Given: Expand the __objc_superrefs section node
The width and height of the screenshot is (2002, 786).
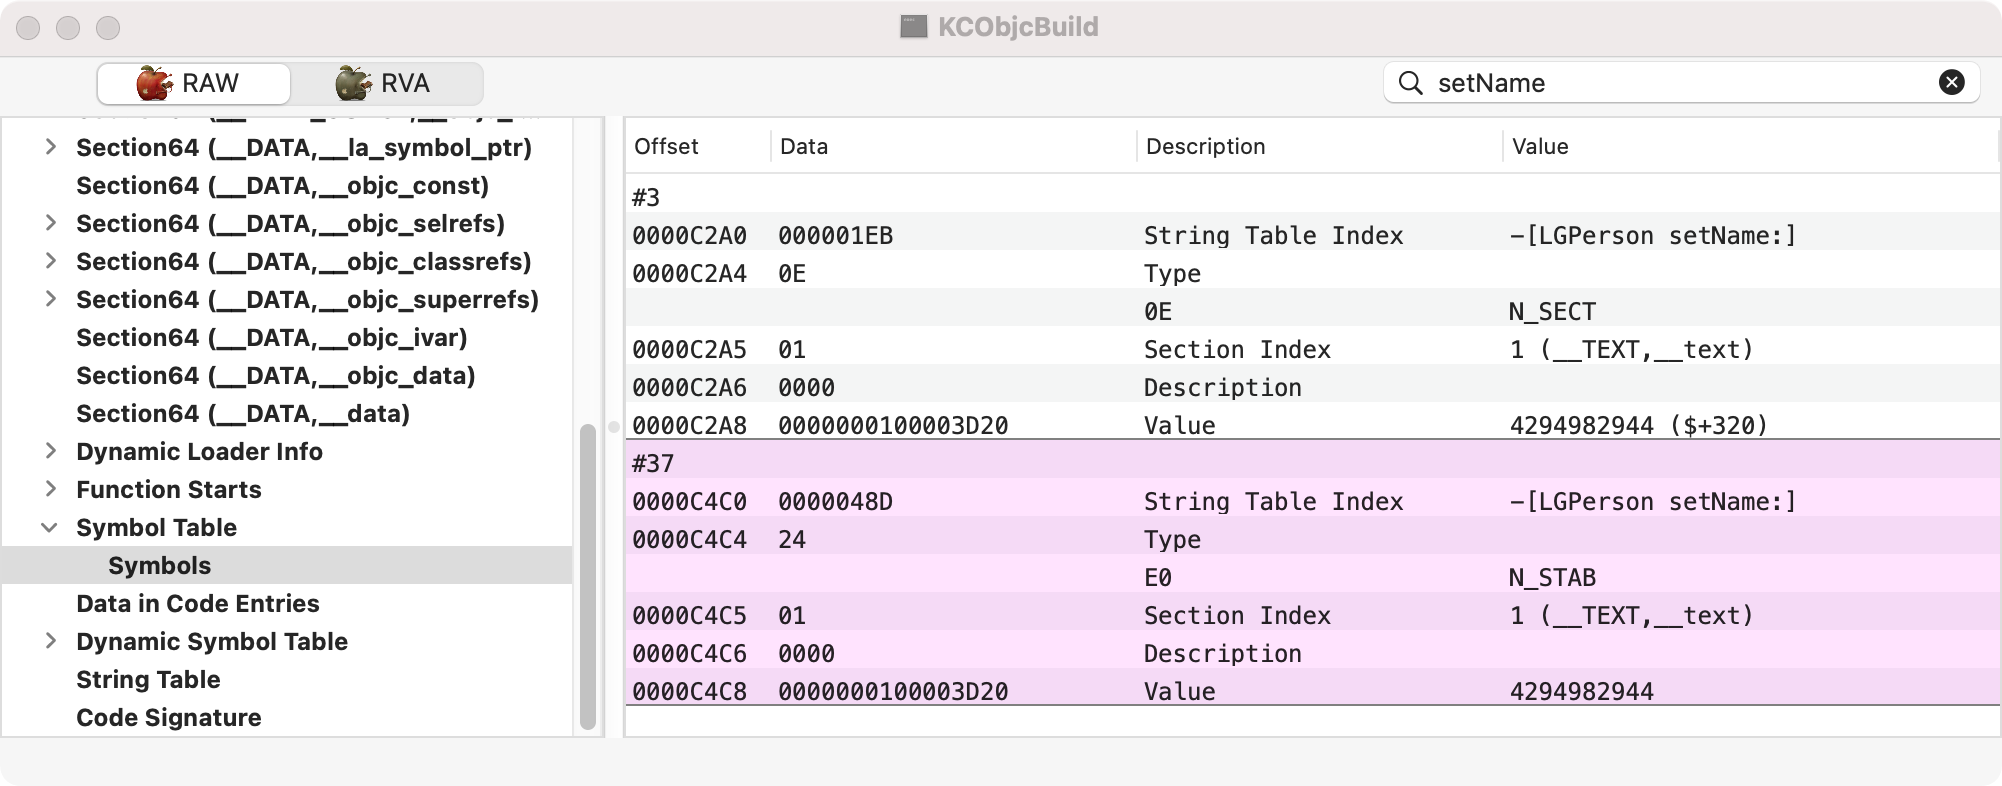Looking at the screenshot, I should (50, 299).
